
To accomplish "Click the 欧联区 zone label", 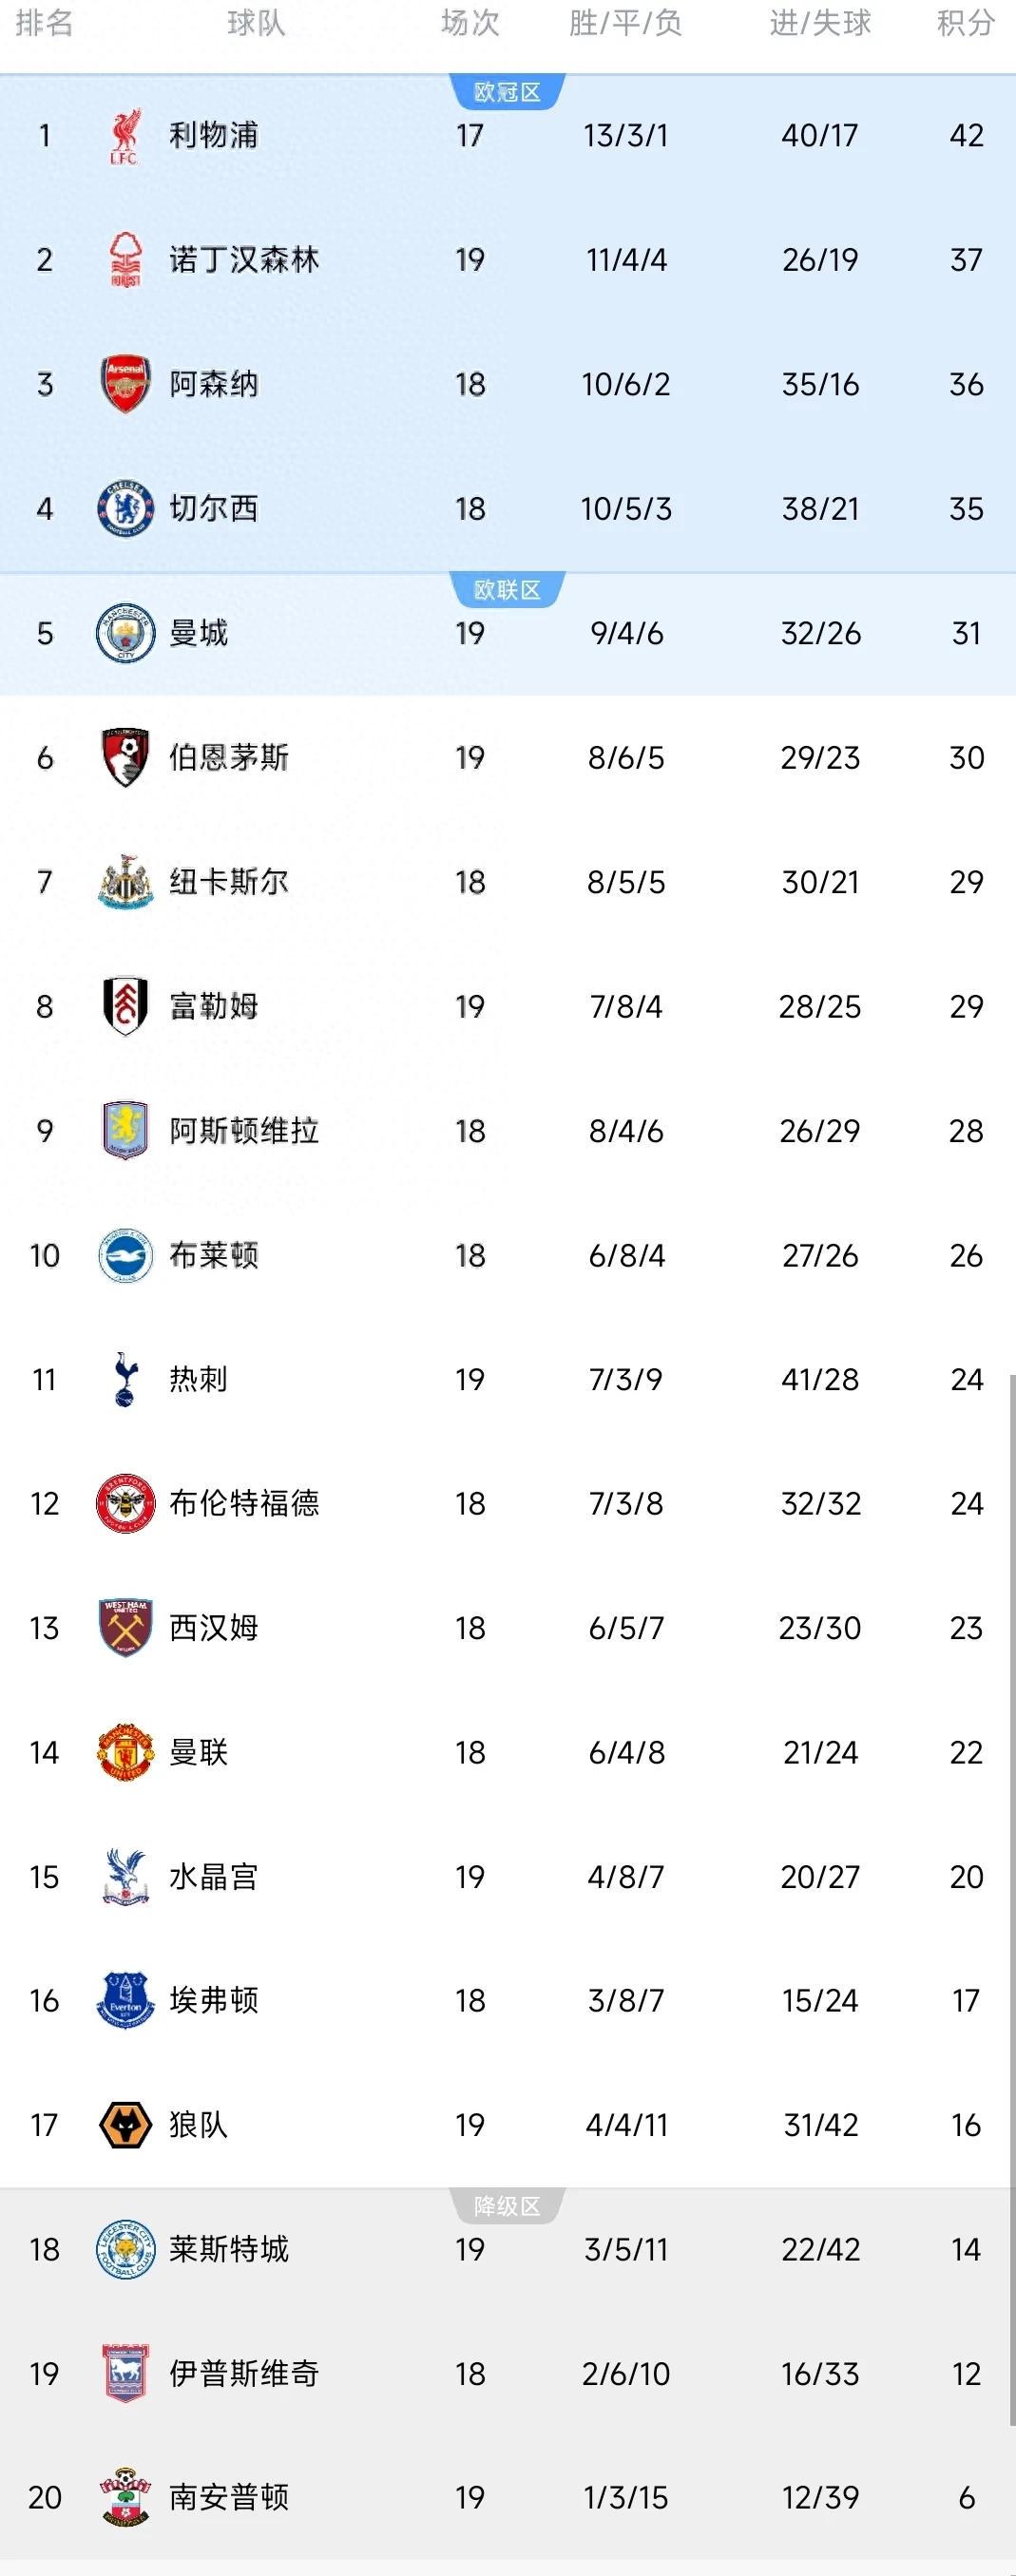I will pyautogui.click(x=507, y=590).
